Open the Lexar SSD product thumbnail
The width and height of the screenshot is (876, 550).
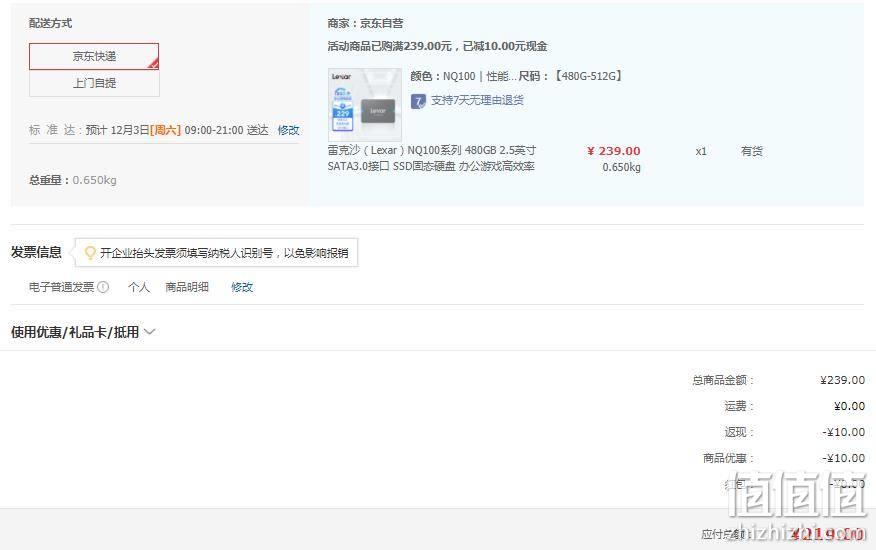click(364, 105)
